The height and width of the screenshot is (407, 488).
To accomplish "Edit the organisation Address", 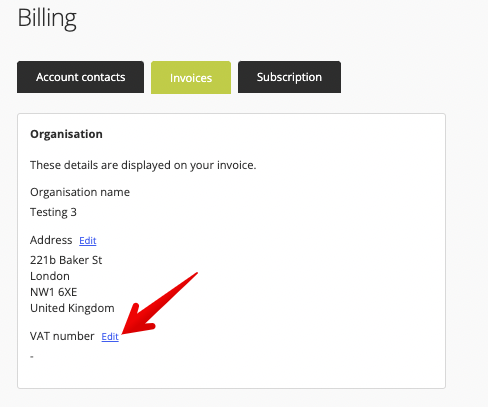I will 88,241.
